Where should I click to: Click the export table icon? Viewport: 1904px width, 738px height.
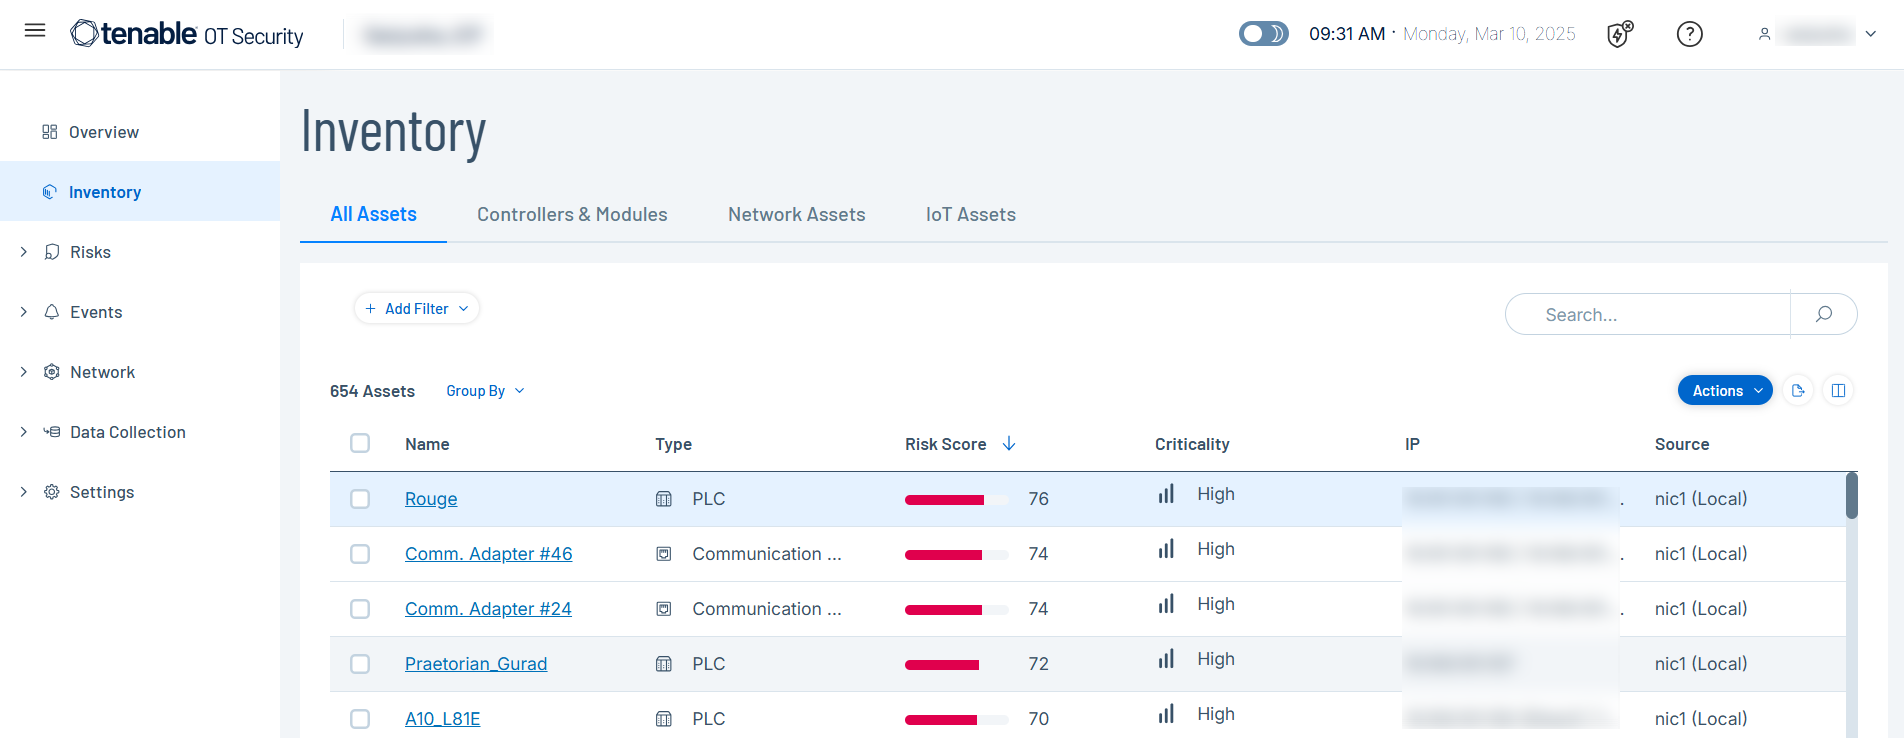(x=1798, y=391)
